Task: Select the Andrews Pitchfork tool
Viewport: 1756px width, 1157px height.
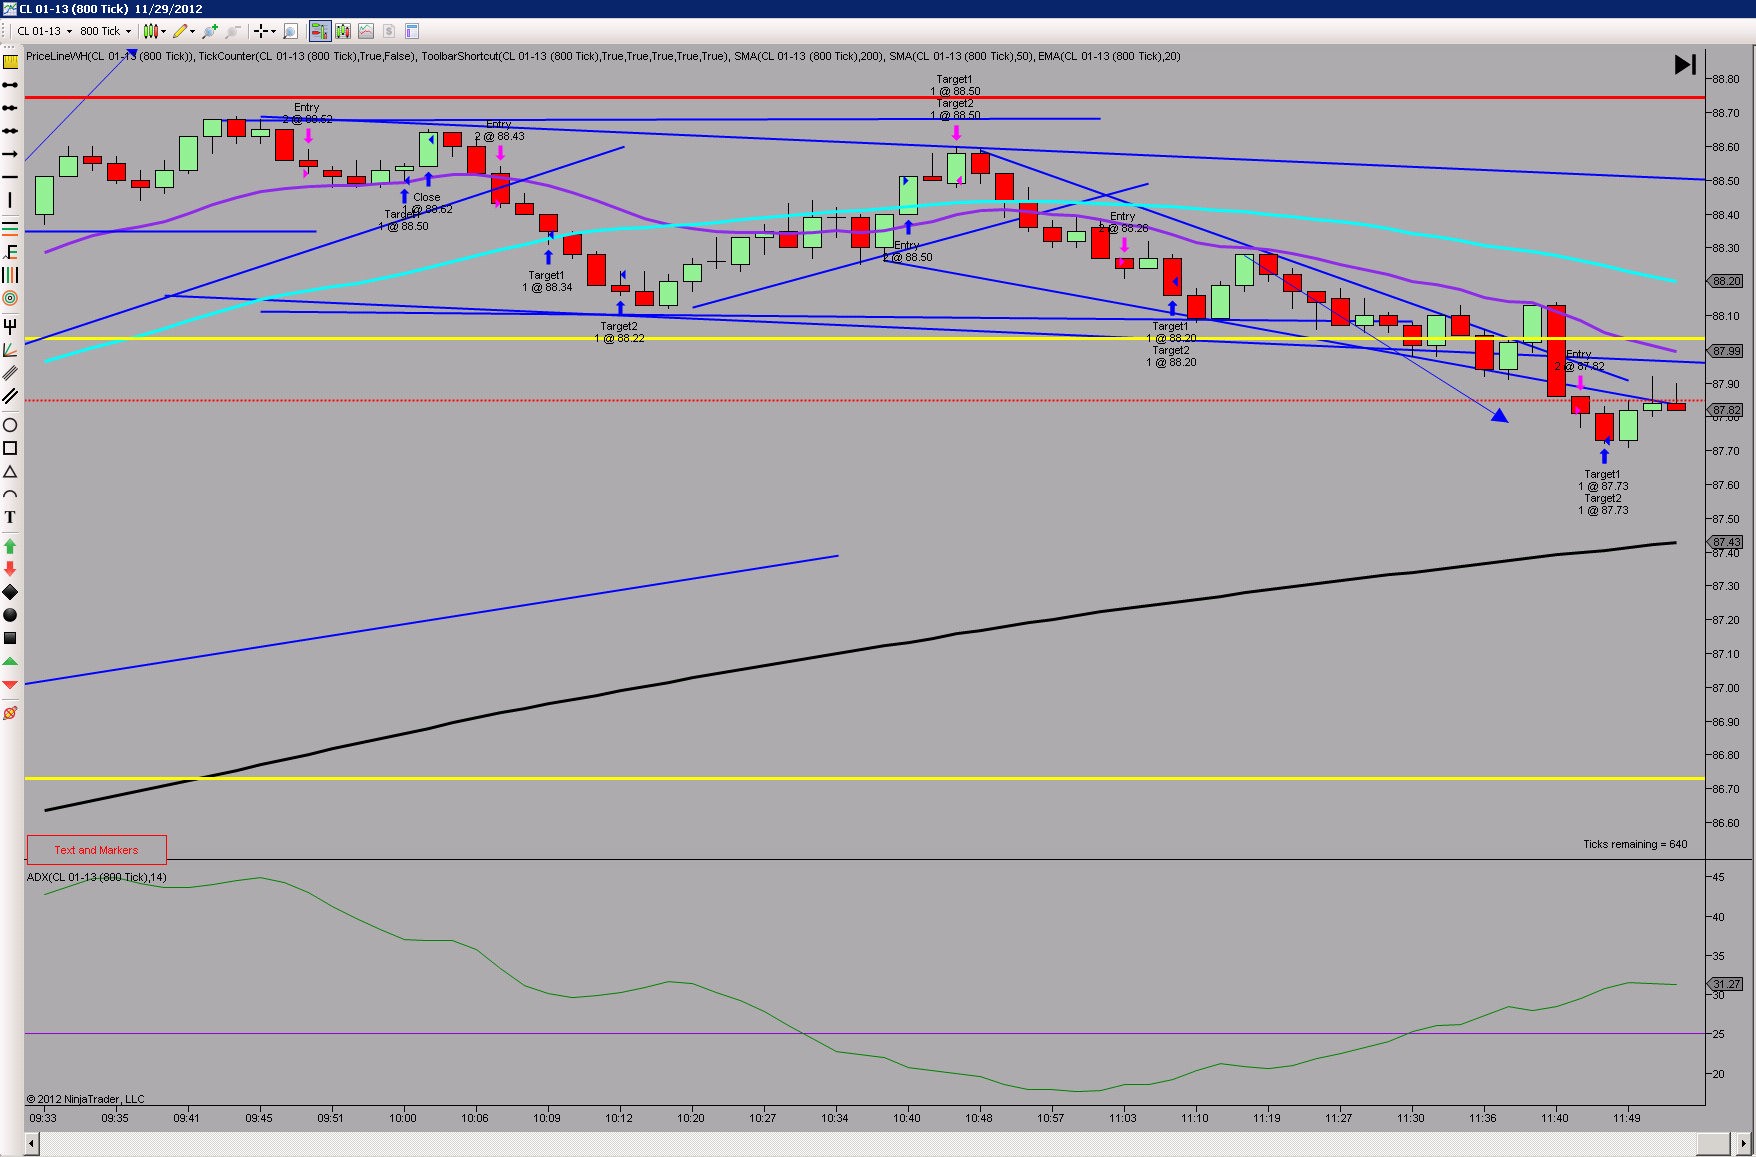Action: 10,326
